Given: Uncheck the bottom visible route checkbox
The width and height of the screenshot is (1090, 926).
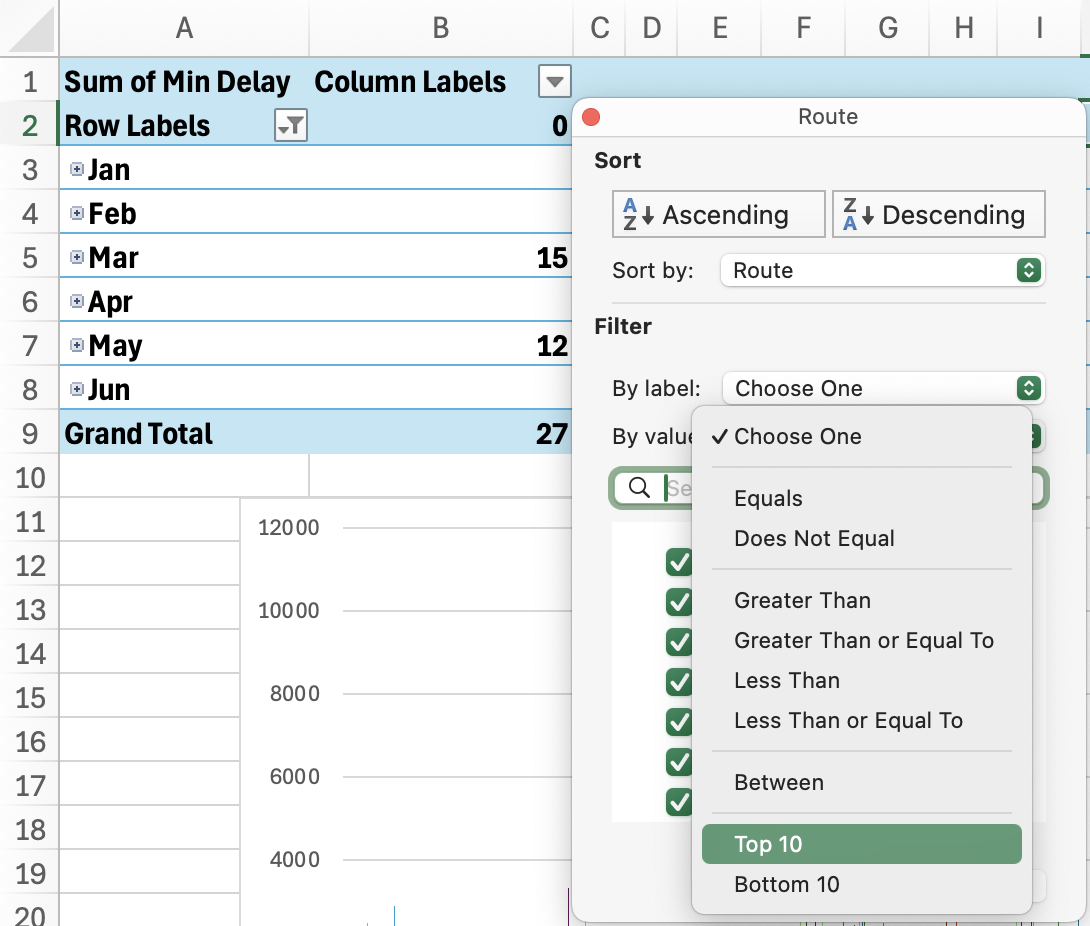Looking at the screenshot, I should [679, 802].
